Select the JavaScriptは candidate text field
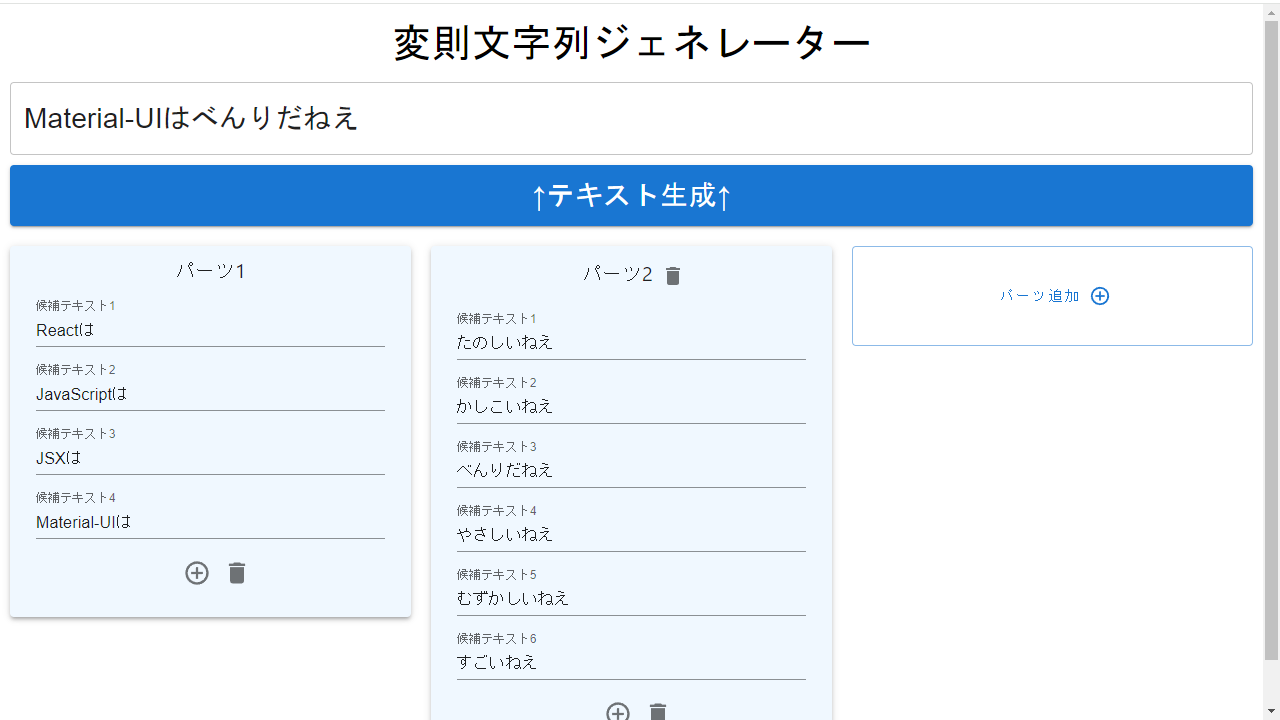Screen dimensions: 1280x720 click(210, 394)
